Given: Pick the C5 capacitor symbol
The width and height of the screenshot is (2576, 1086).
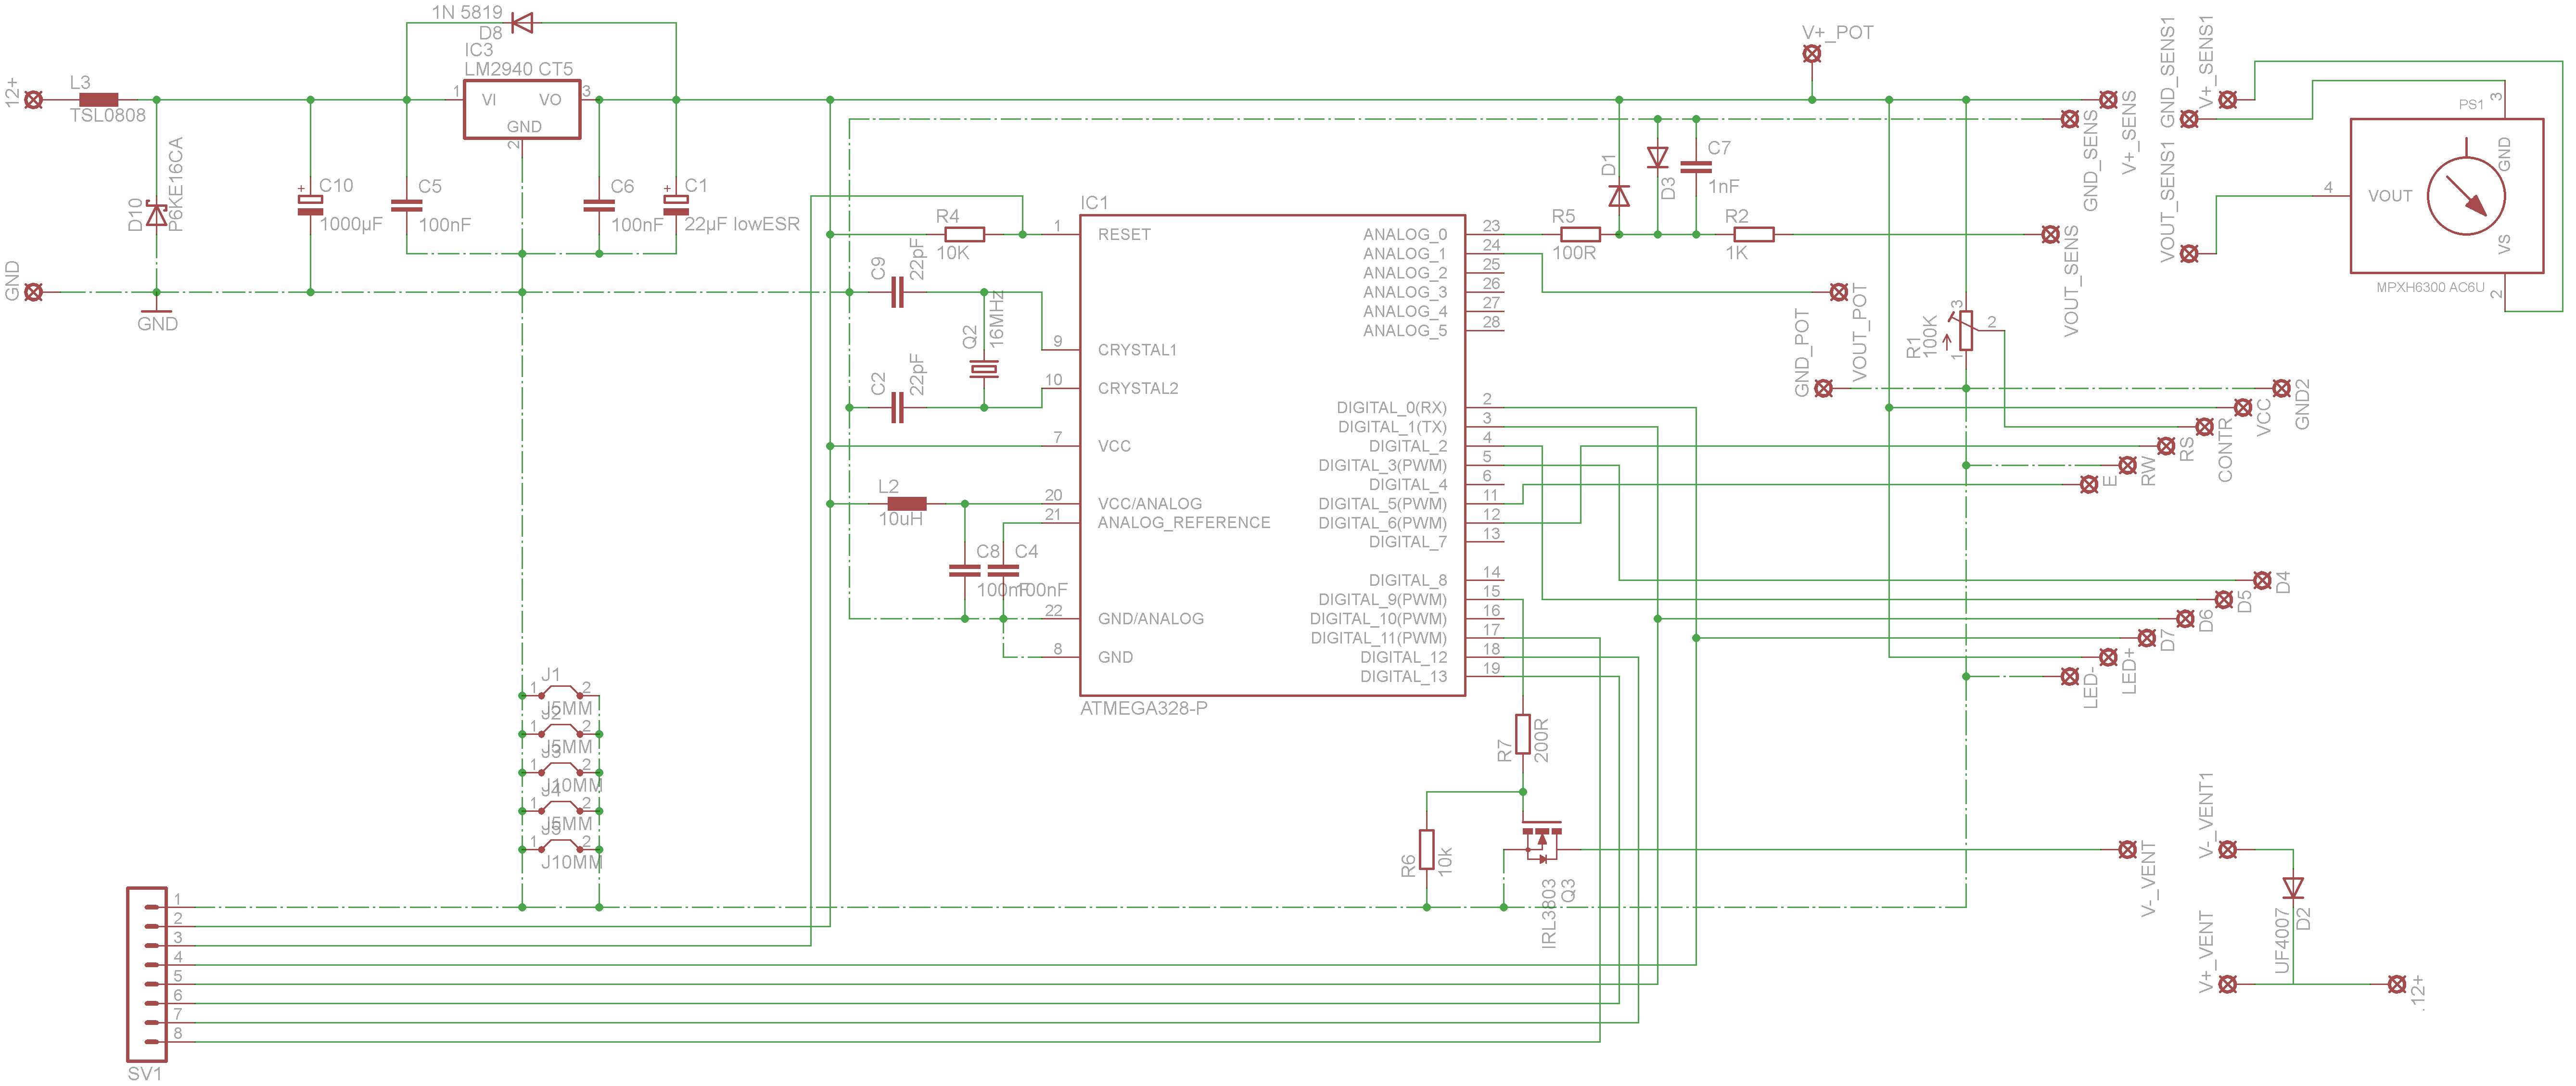Looking at the screenshot, I should tap(406, 205).
